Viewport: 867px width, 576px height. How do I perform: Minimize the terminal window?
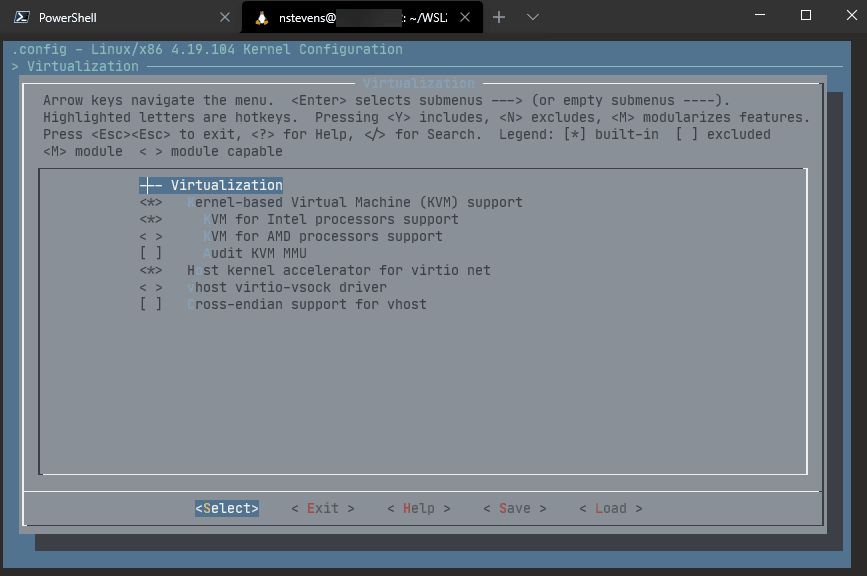click(x=760, y=15)
